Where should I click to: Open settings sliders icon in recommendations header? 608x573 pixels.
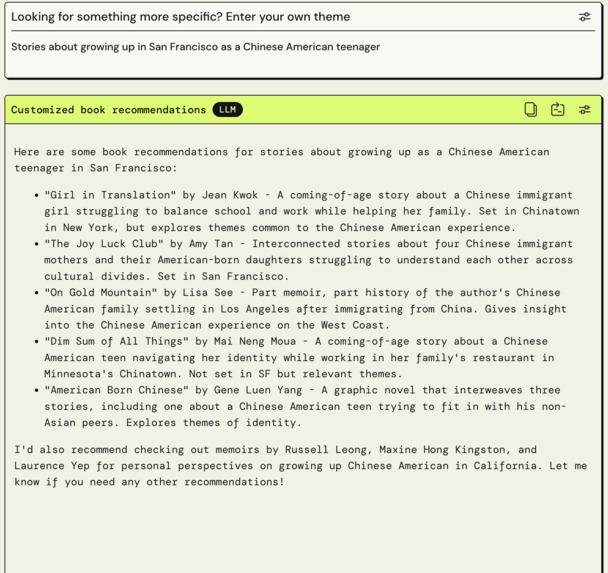[584, 110]
